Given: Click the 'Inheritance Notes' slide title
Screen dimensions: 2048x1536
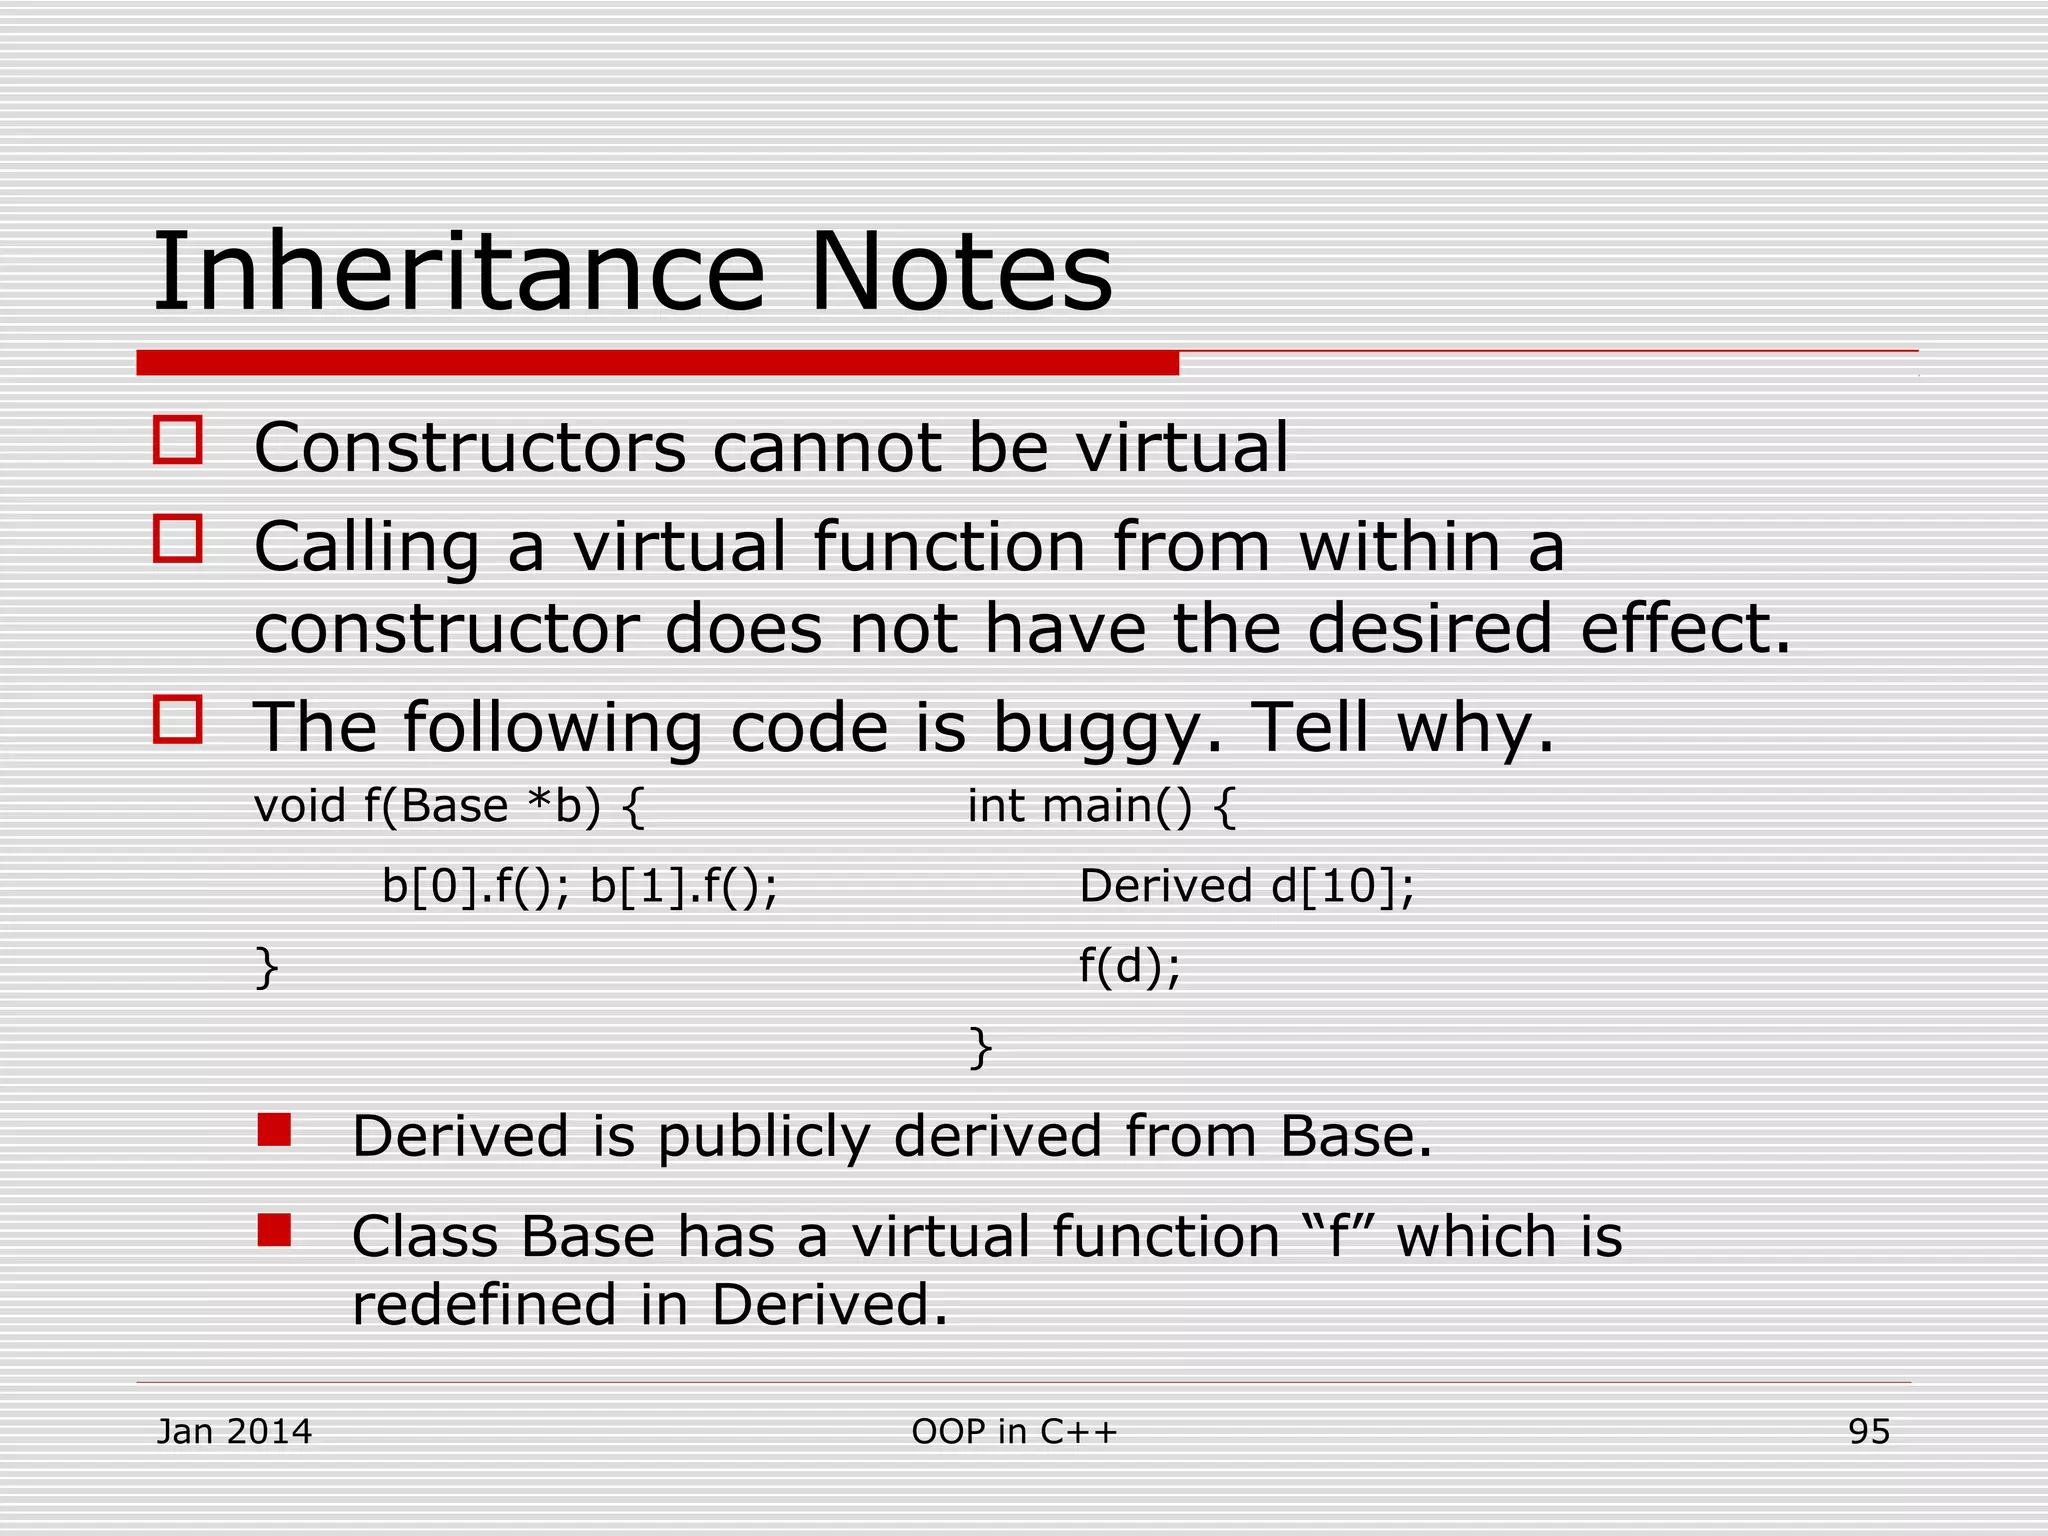Looking at the screenshot, I should [x=632, y=272].
